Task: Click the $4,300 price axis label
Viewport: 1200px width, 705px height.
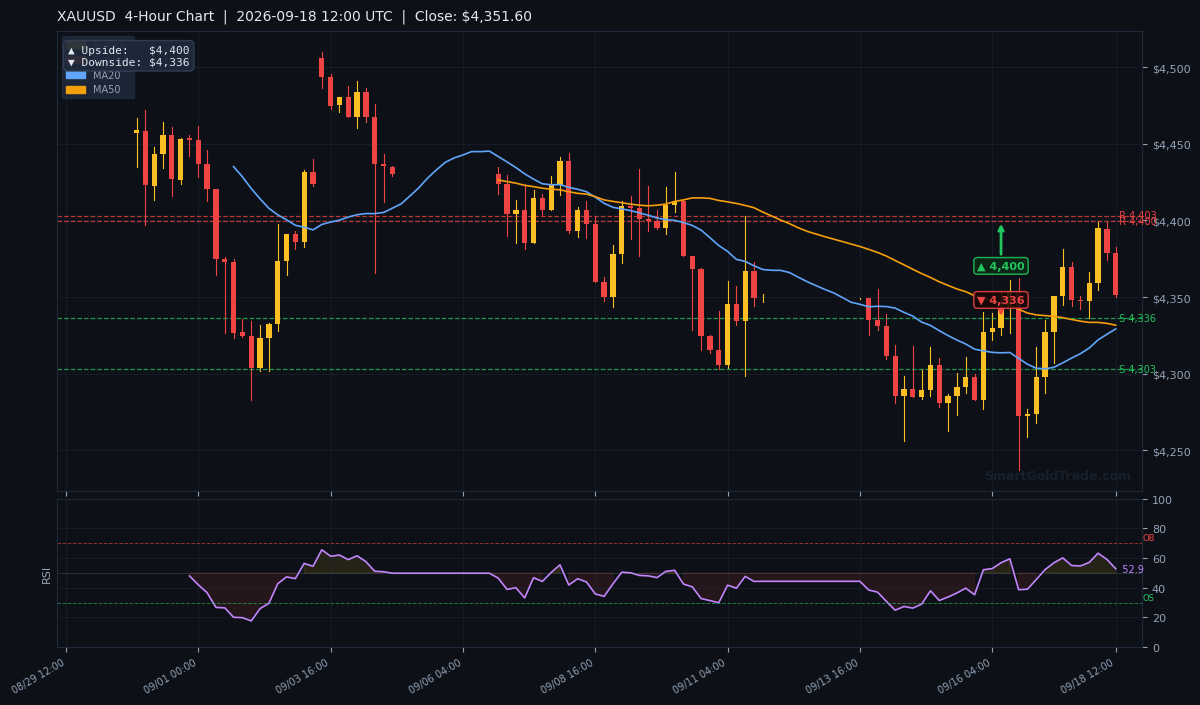Action: point(1171,374)
